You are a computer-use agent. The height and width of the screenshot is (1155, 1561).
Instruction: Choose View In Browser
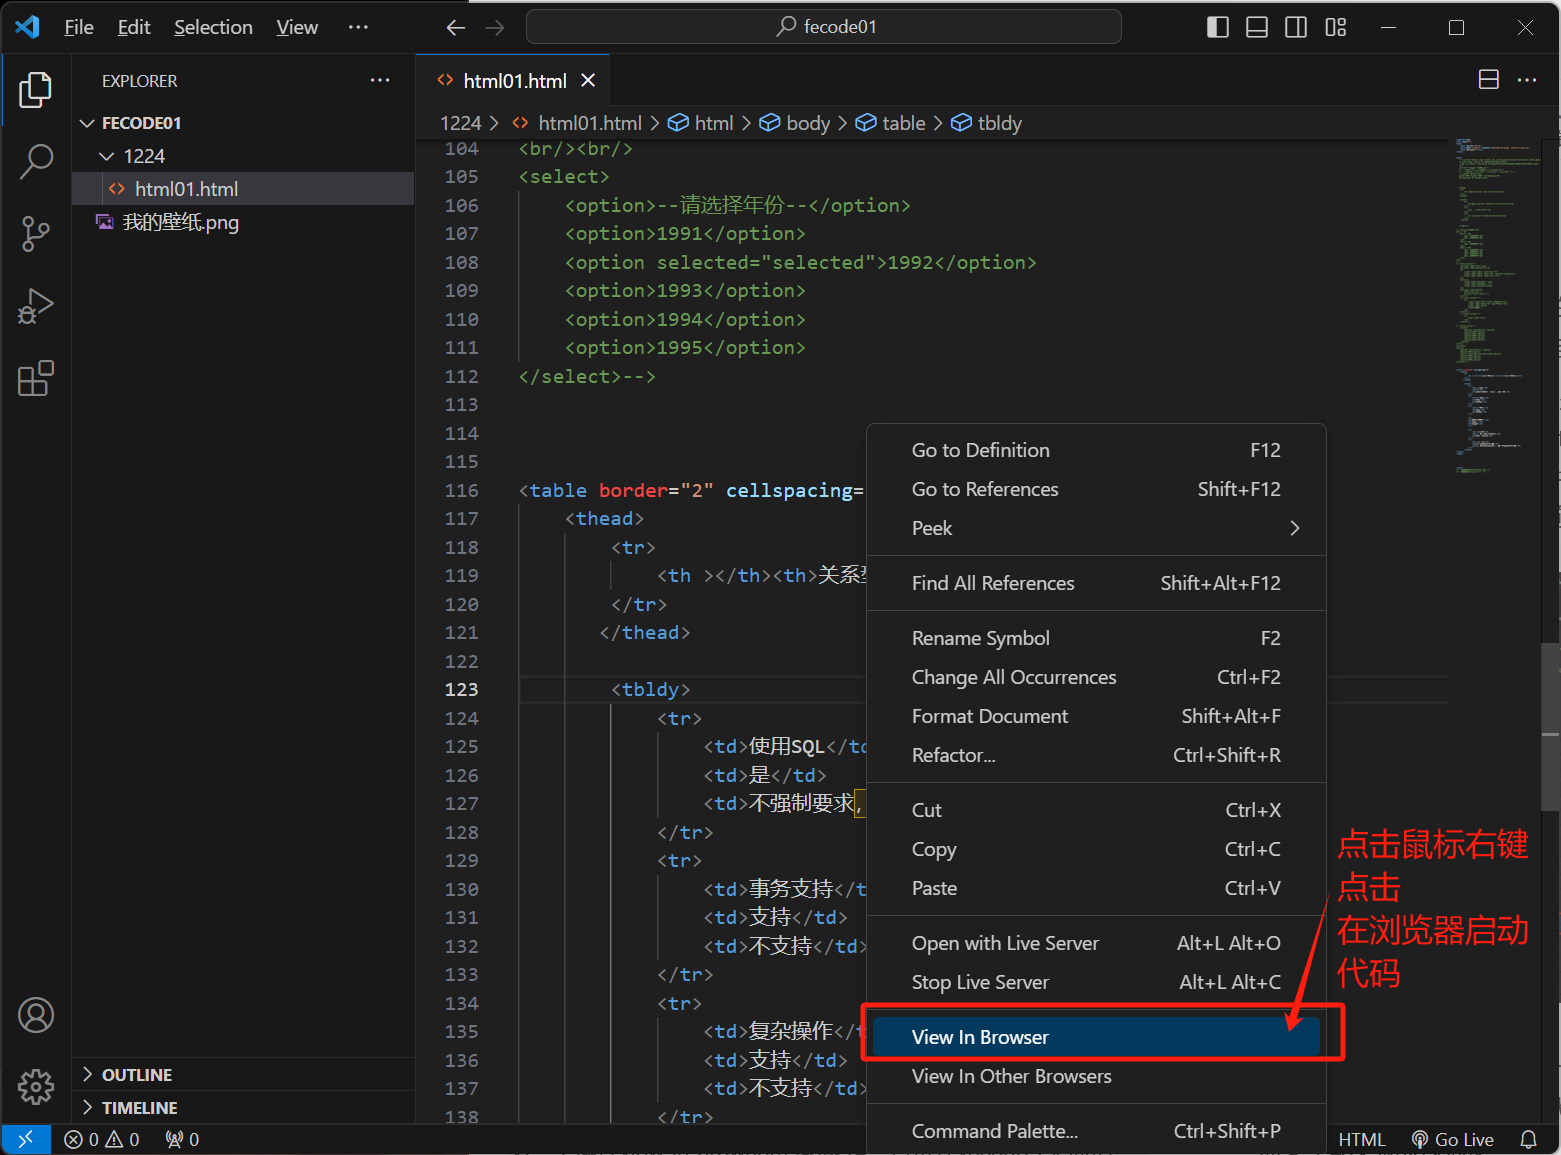coord(1096,1037)
